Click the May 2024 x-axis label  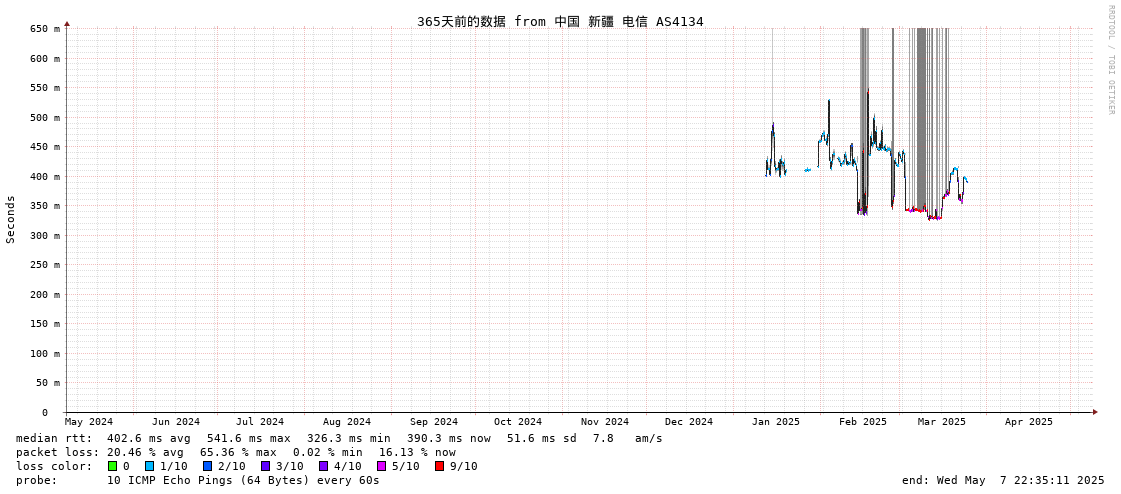coord(89,422)
